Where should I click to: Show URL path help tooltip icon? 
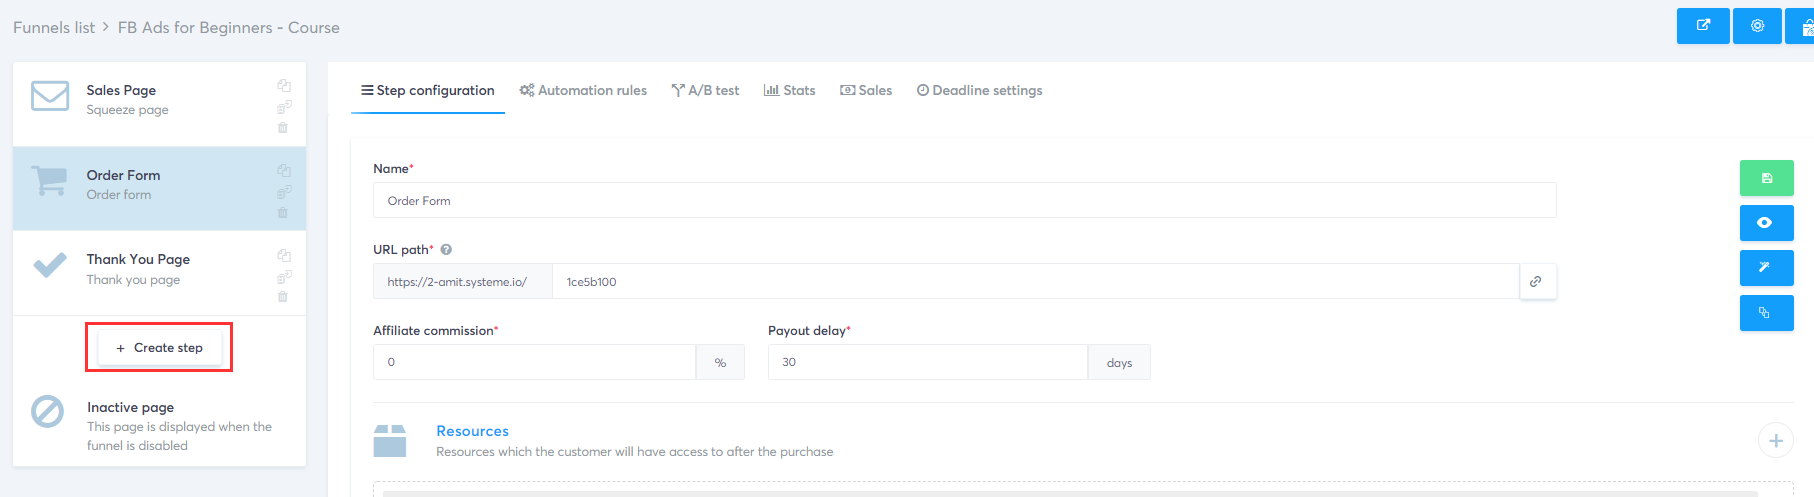pos(446,250)
